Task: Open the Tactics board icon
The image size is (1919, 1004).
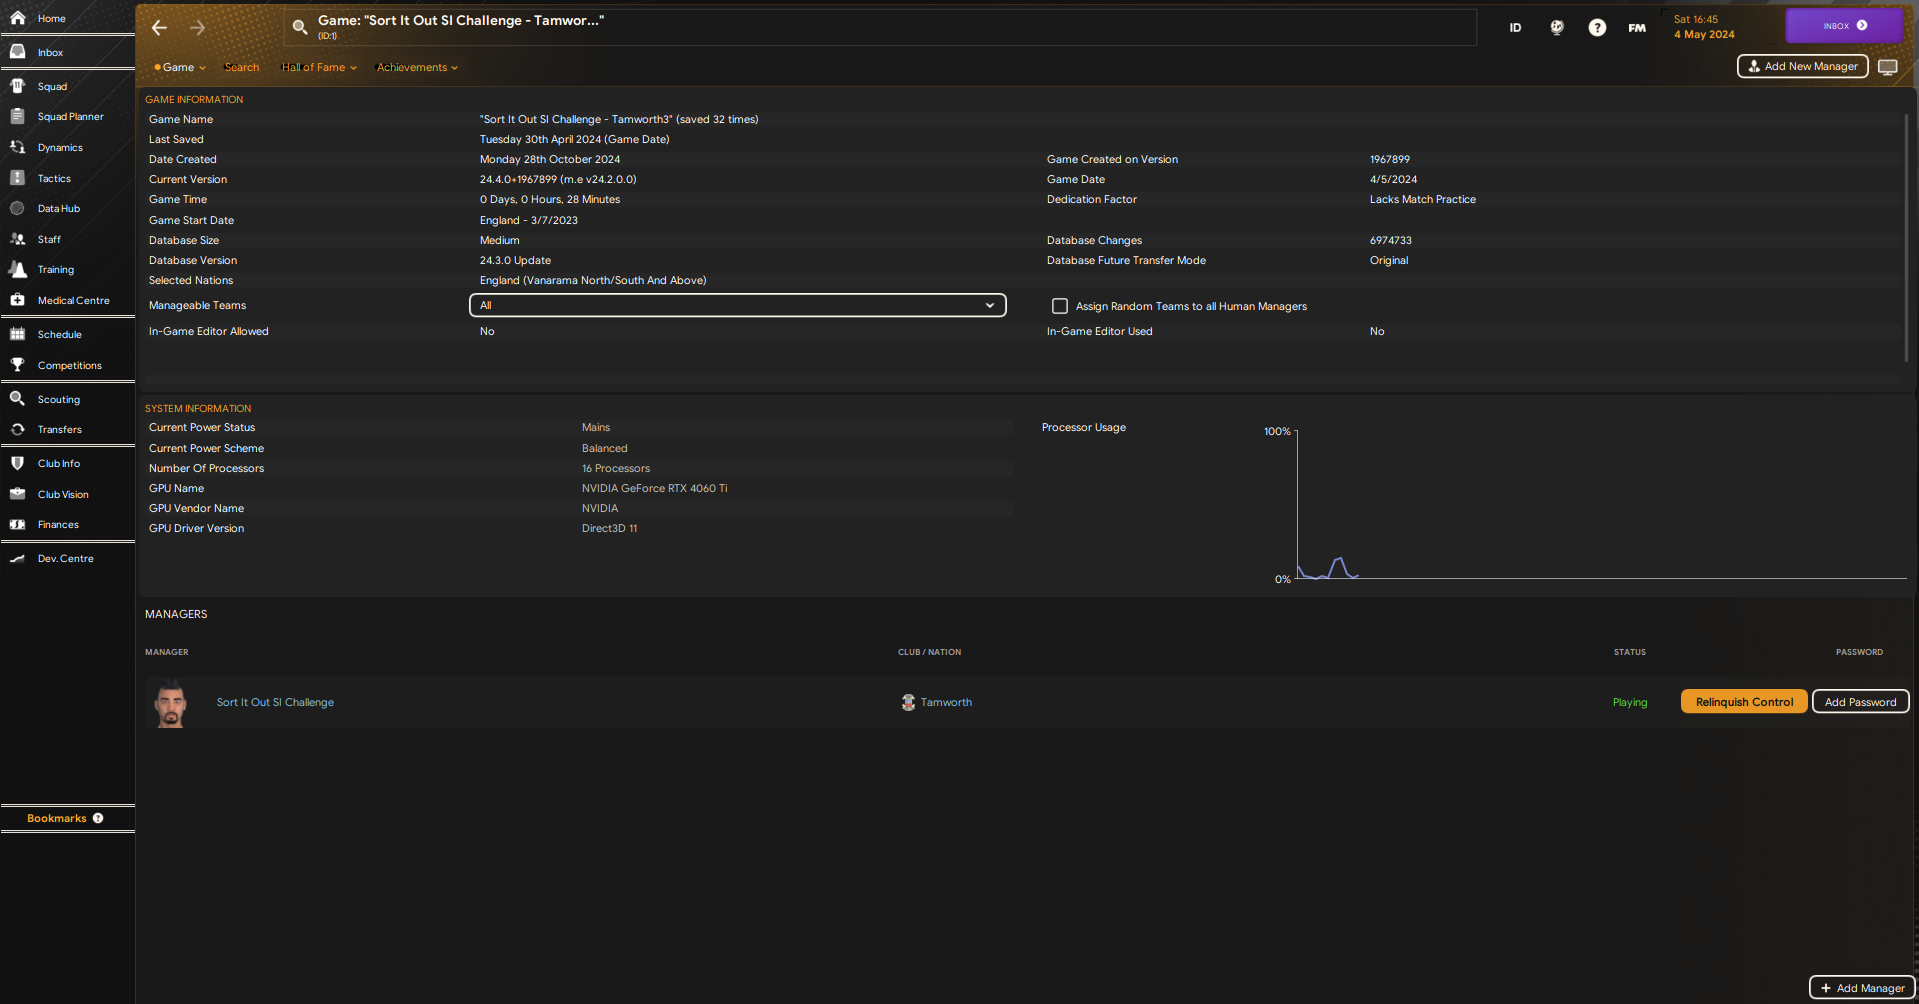Action: [17, 178]
